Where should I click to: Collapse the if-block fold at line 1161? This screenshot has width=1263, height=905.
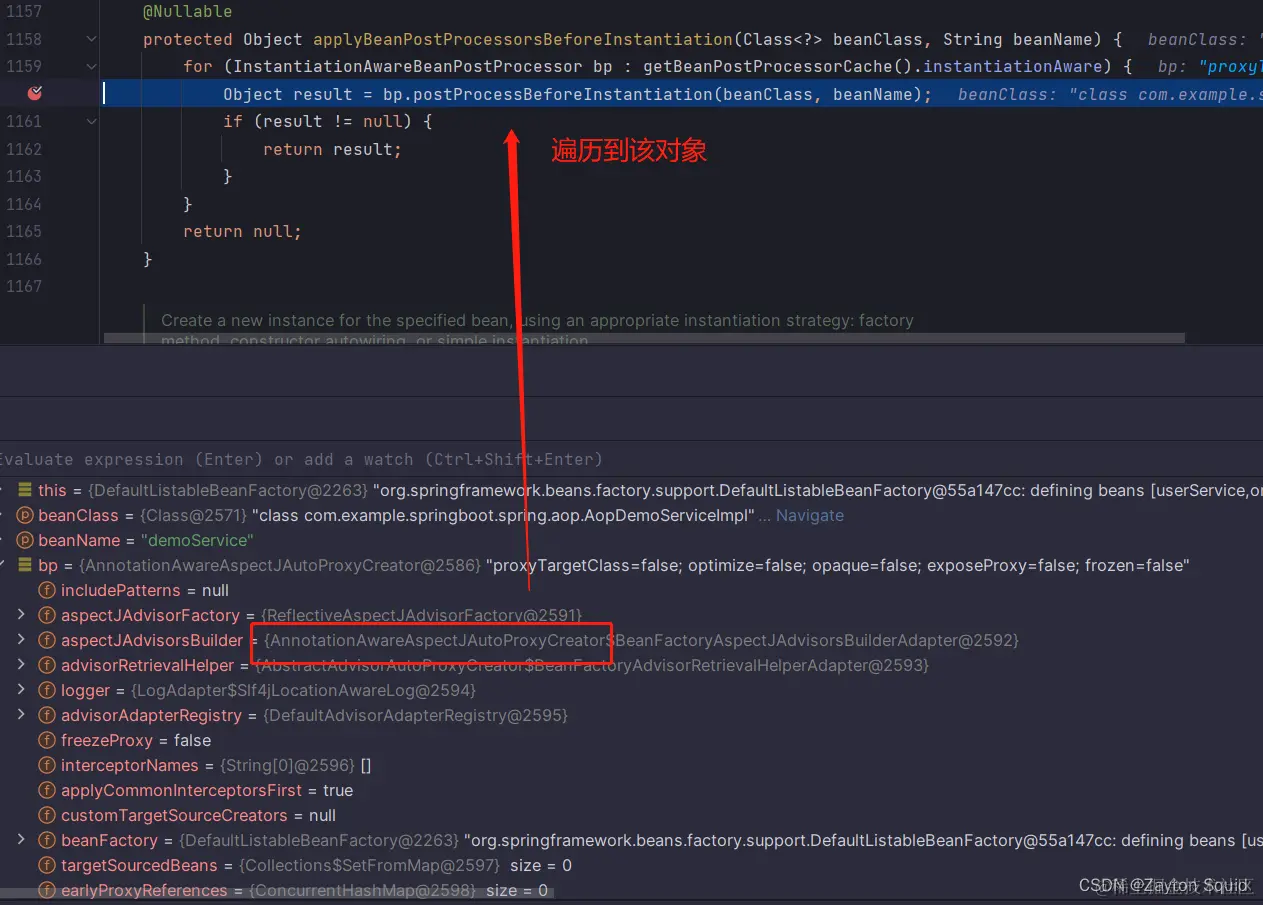(x=92, y=121)
